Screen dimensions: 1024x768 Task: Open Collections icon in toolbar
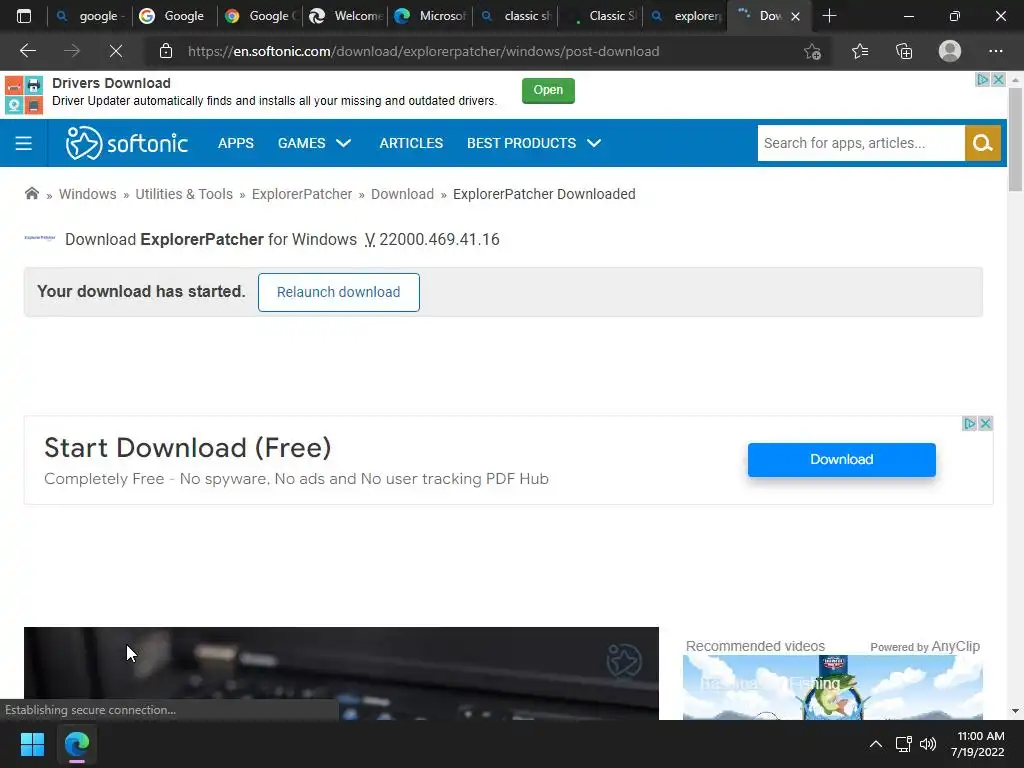[x=904, y=51]
